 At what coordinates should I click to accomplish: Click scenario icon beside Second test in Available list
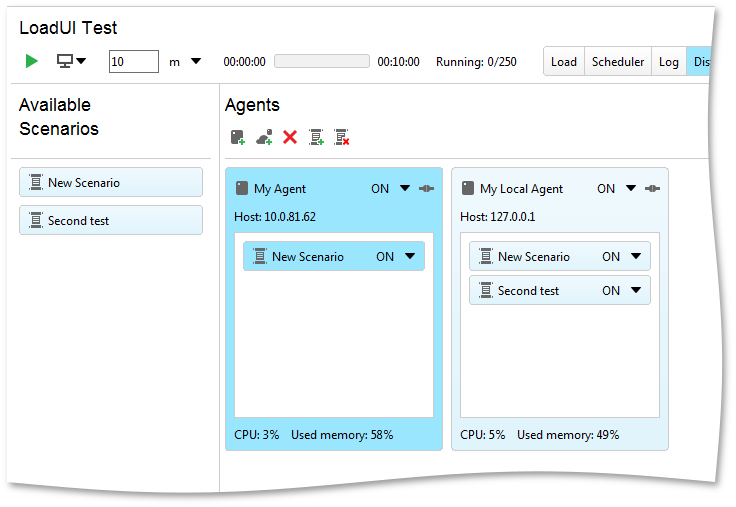click(36, 220)
